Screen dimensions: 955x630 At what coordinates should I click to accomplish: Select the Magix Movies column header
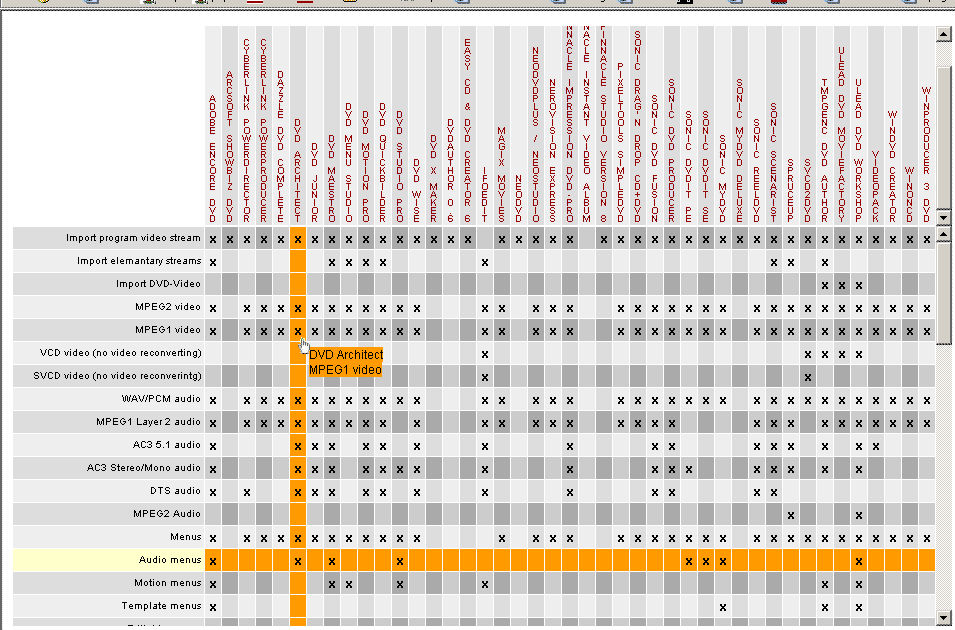pyautogui.click(x=502, y=175)
